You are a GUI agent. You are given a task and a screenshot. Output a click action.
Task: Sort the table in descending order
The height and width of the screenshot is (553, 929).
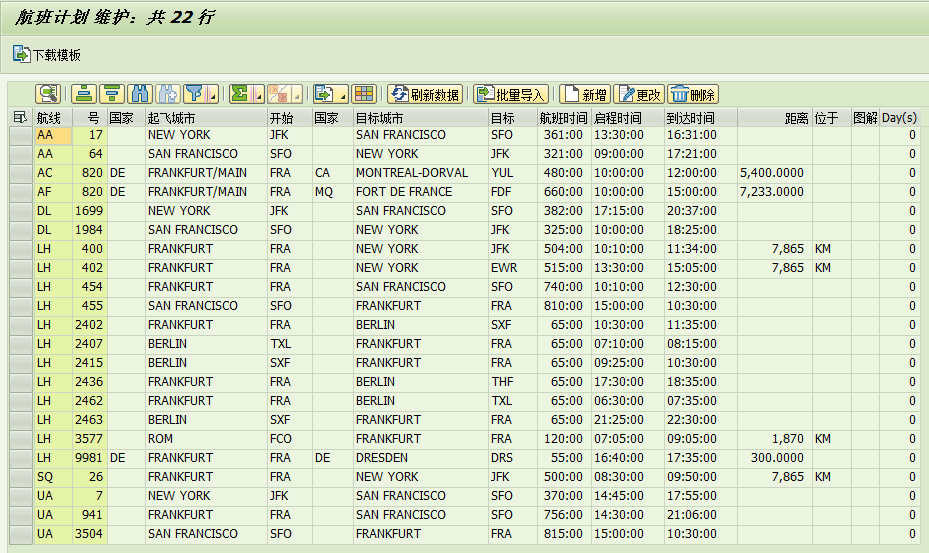coord(111,94)
